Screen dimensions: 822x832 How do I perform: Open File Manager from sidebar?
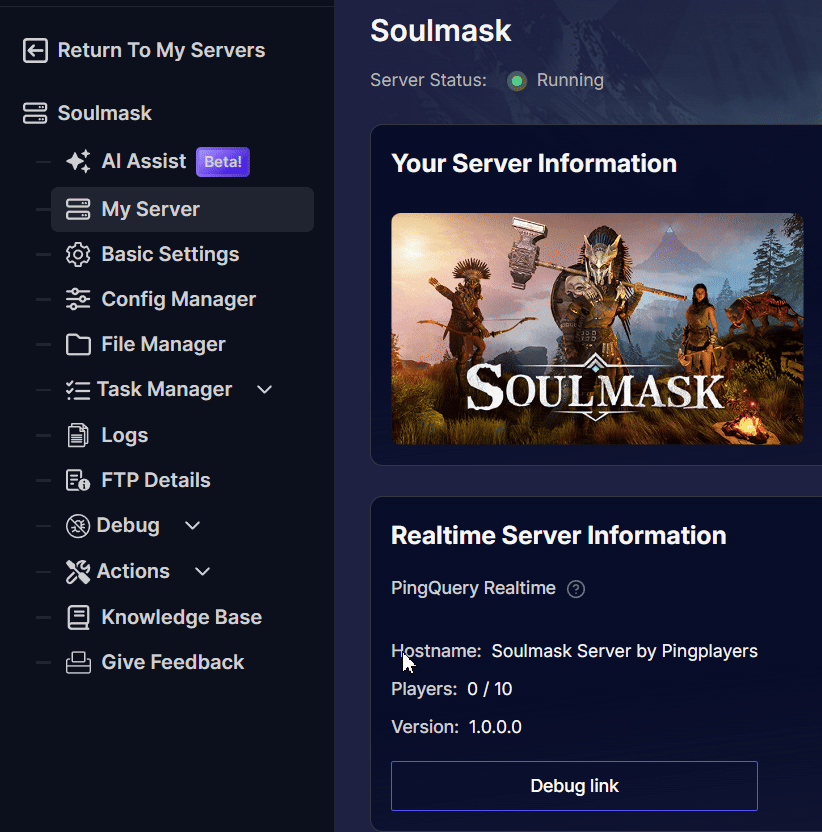coord(163,344)
